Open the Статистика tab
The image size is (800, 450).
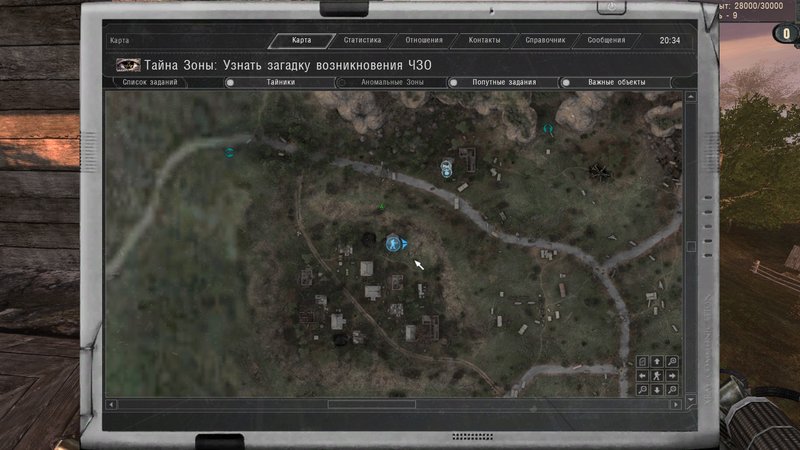[x=362, y=41]
